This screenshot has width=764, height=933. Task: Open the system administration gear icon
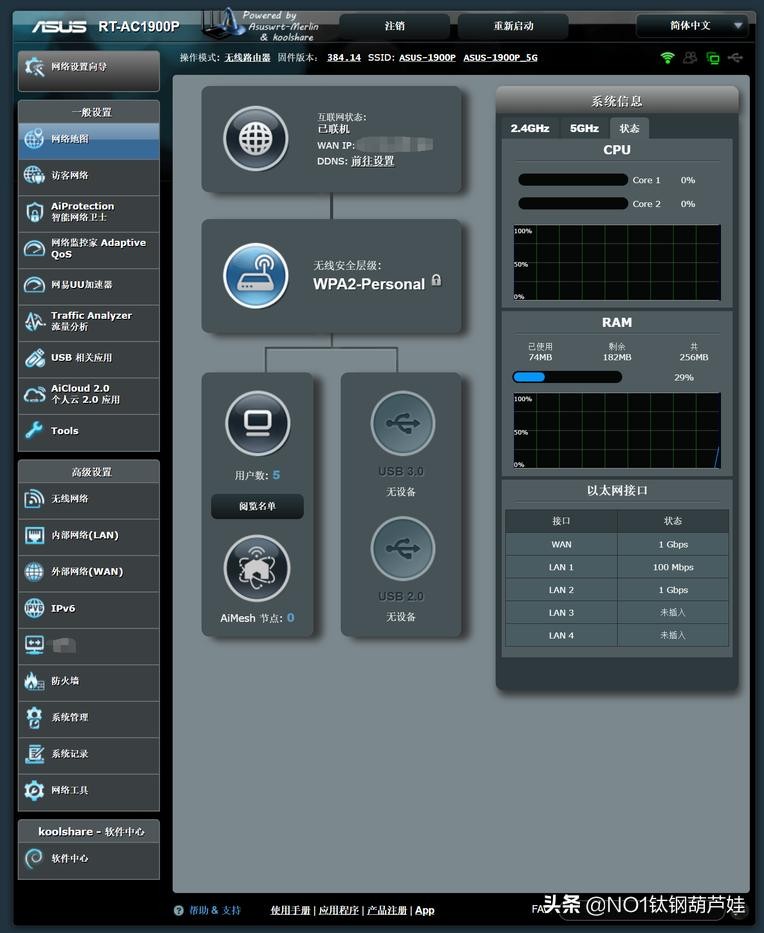(x=34, y=718)
